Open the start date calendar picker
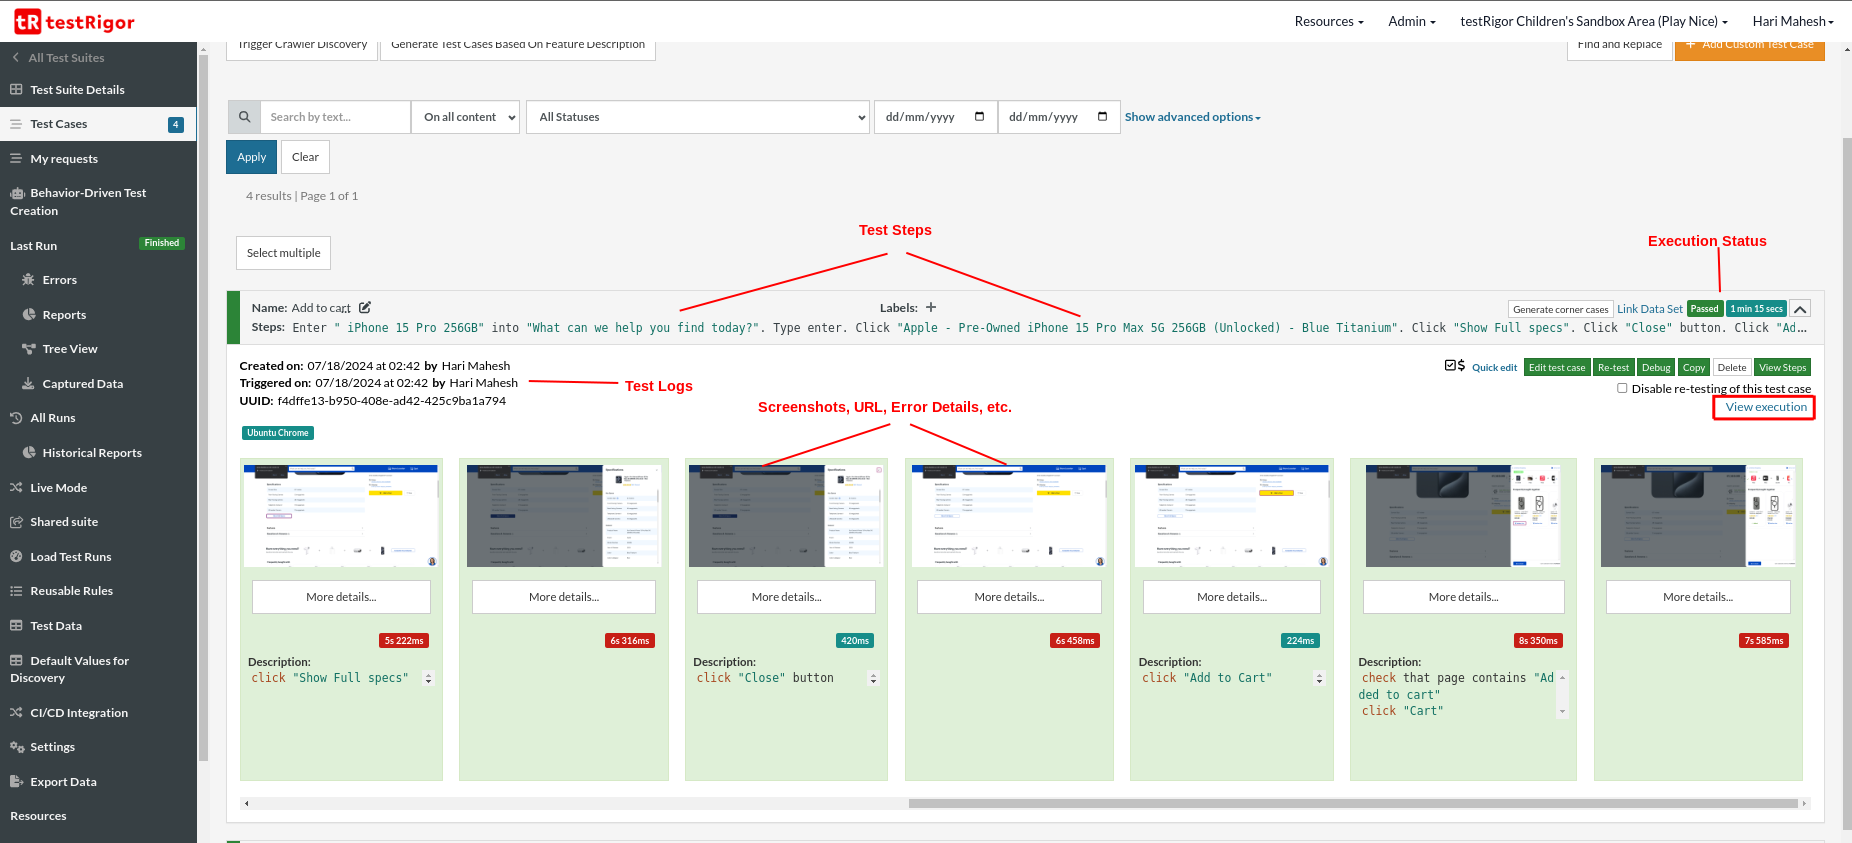This screenshot has height=843, width=1852. pos(979,117)
